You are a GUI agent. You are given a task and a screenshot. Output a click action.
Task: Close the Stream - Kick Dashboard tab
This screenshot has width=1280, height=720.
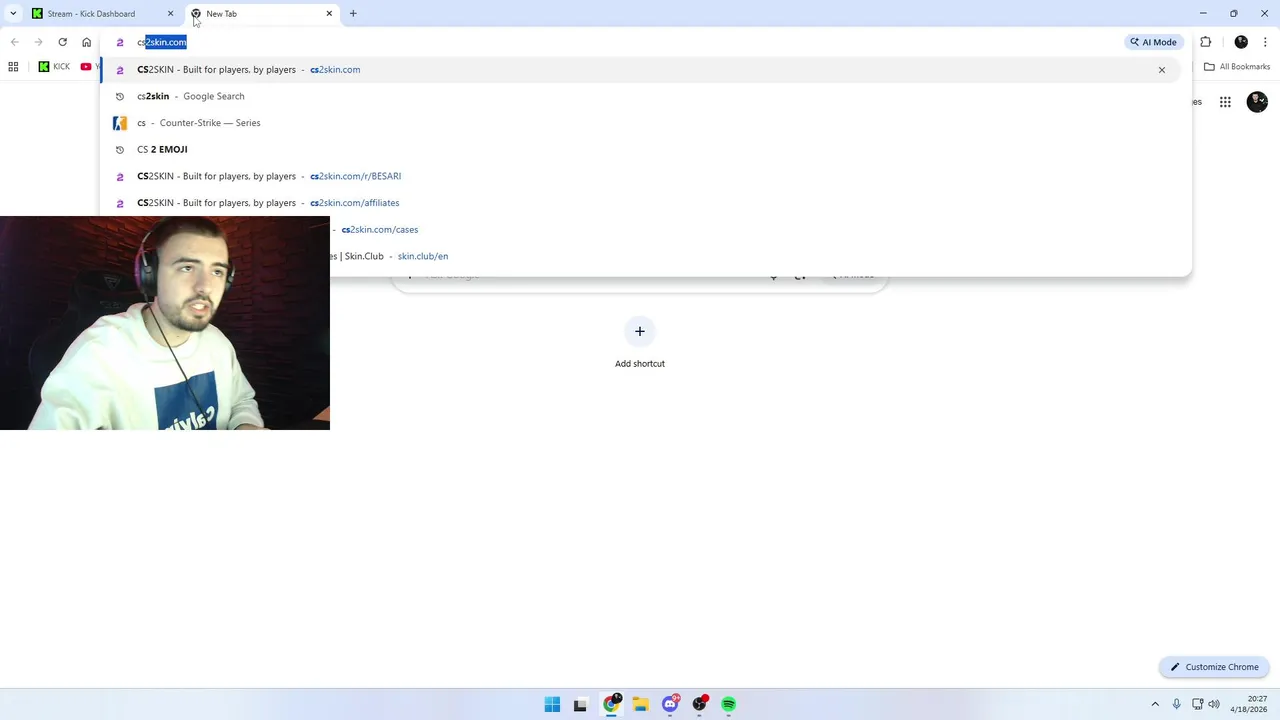point(170,14)
